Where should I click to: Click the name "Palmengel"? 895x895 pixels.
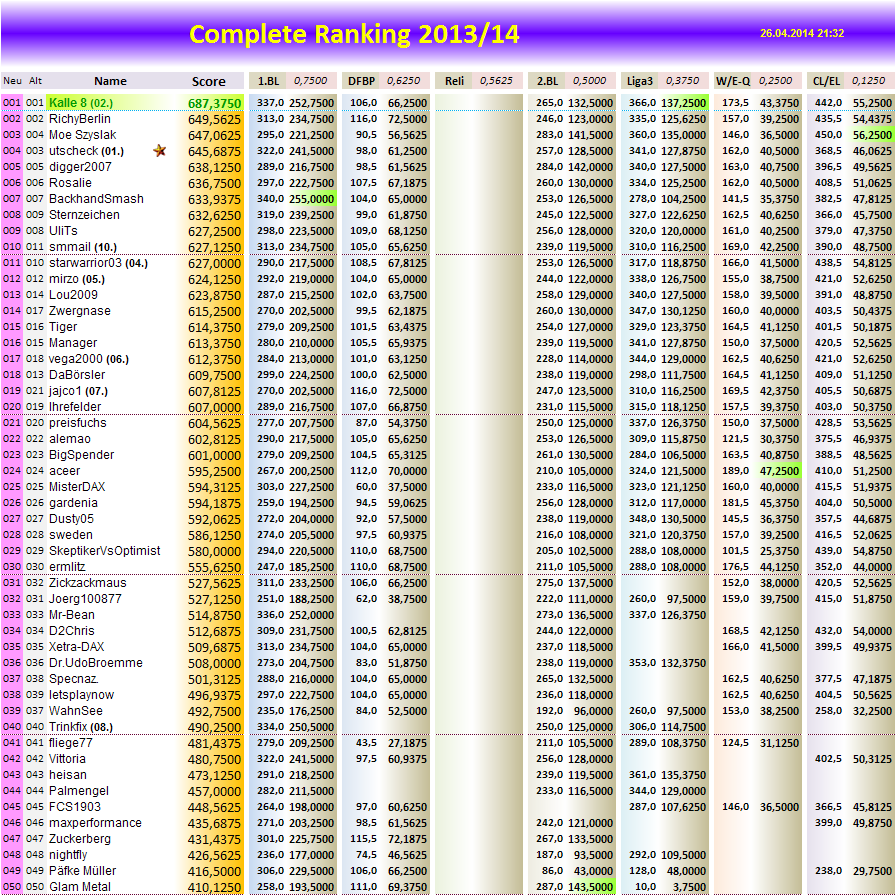tap(79, 791)
